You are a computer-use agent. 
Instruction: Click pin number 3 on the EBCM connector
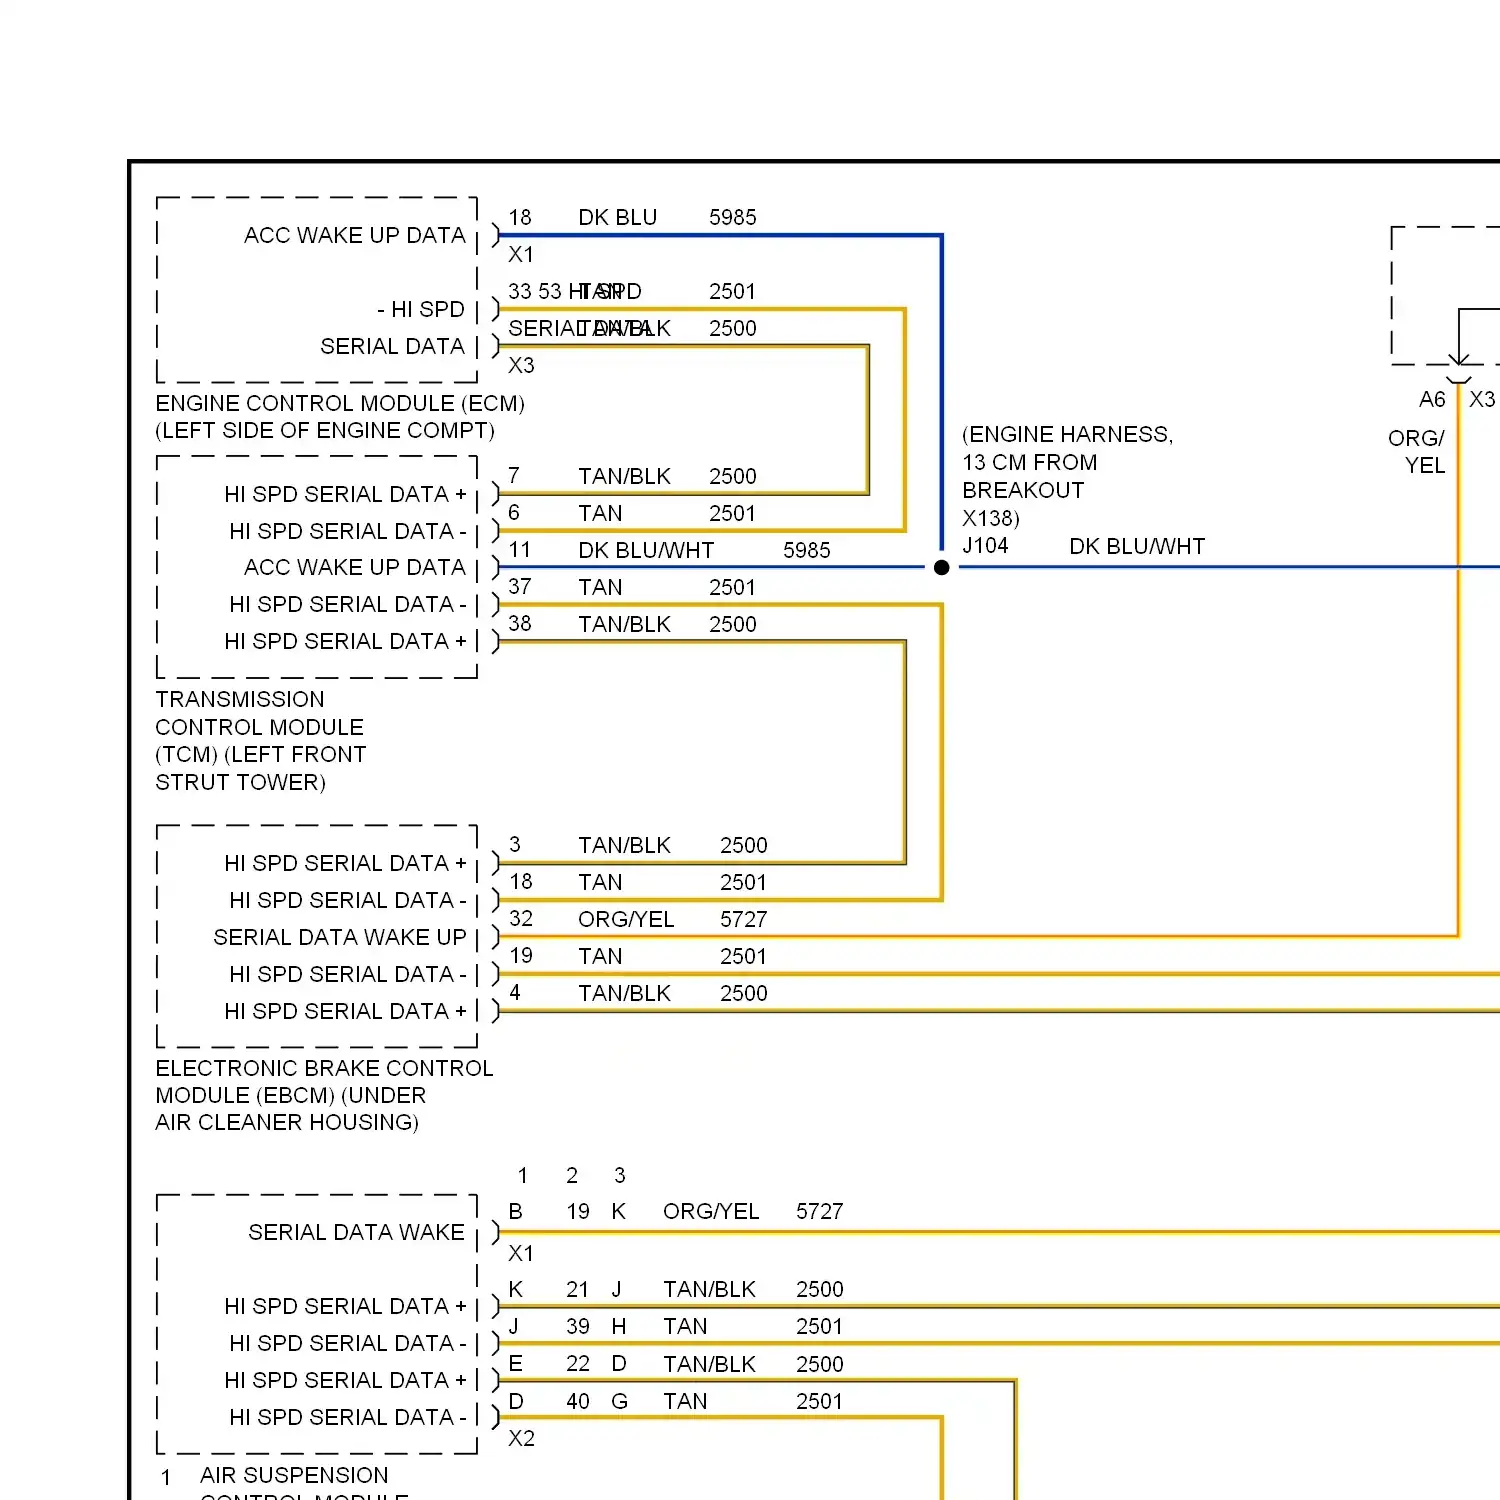(x=514, y=845)
